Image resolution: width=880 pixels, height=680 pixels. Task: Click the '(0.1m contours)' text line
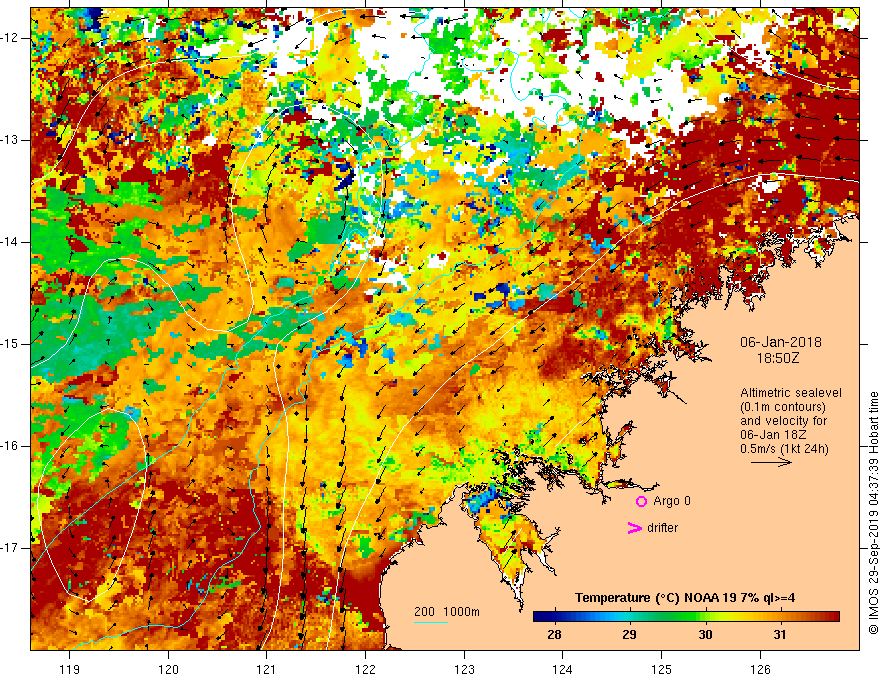(x=783, y=407)
